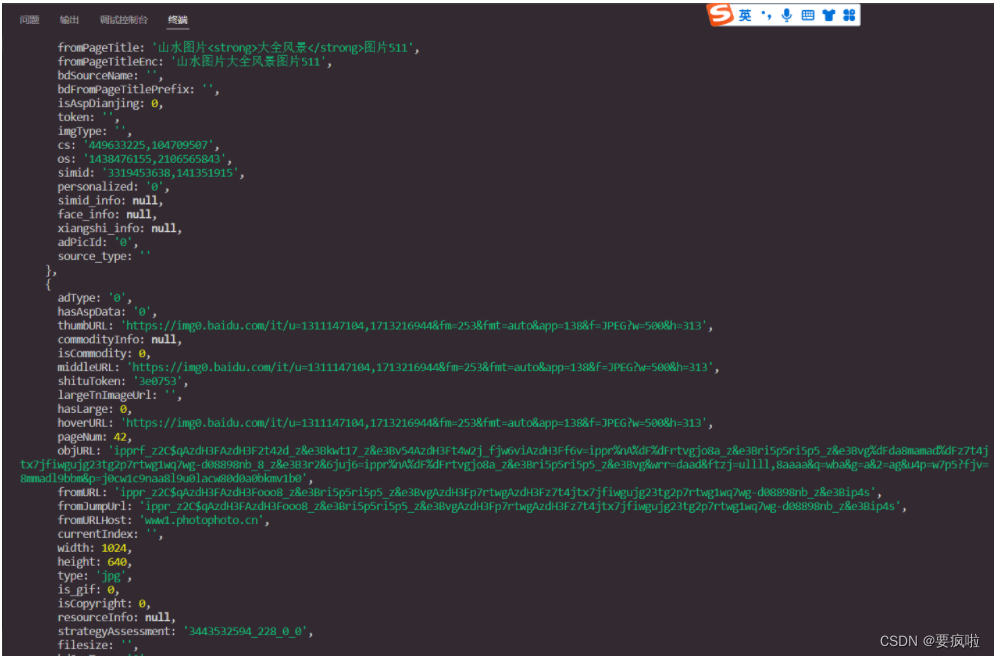996x658 pixels.
Task: Click the personalized: '0' line
Action: 114,187
